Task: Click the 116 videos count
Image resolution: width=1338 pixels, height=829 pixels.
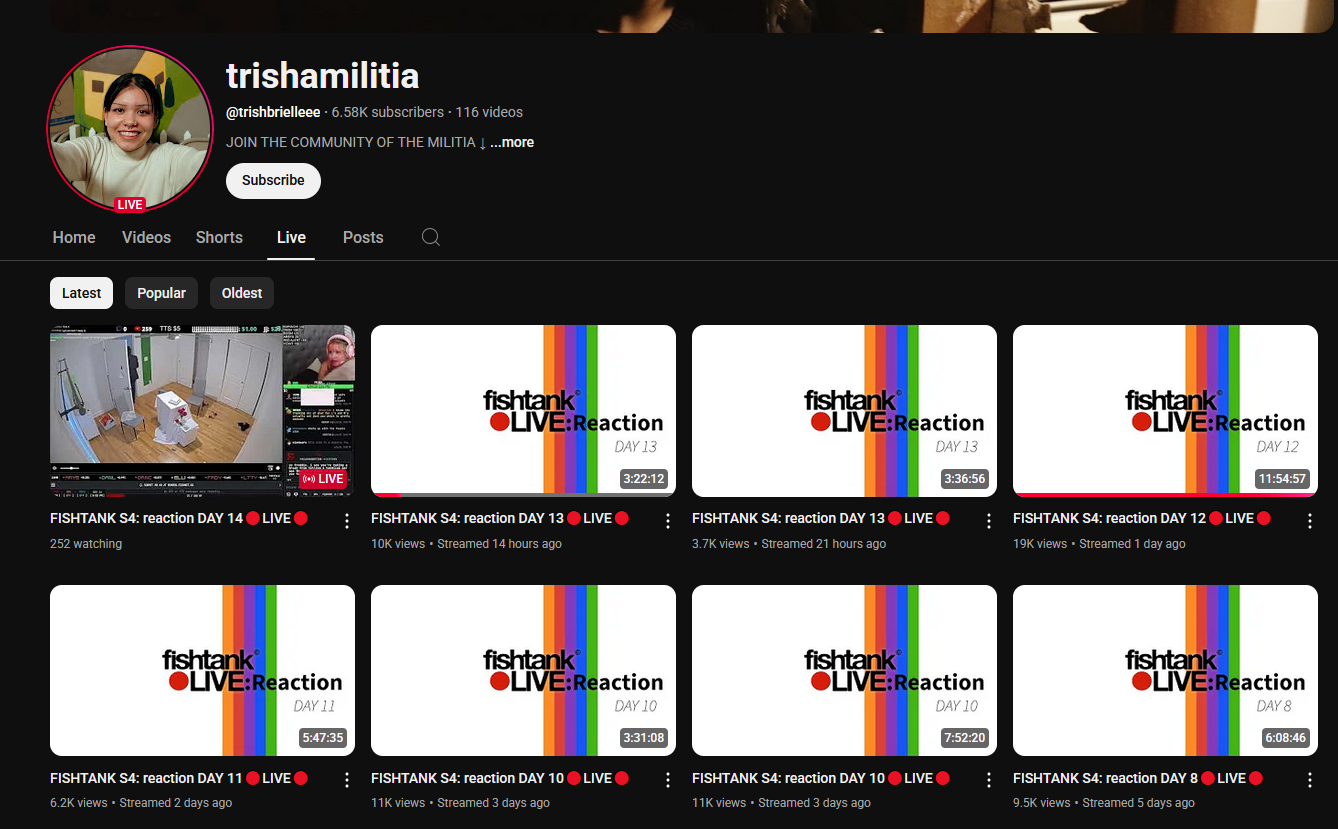Action: (489, 112)
